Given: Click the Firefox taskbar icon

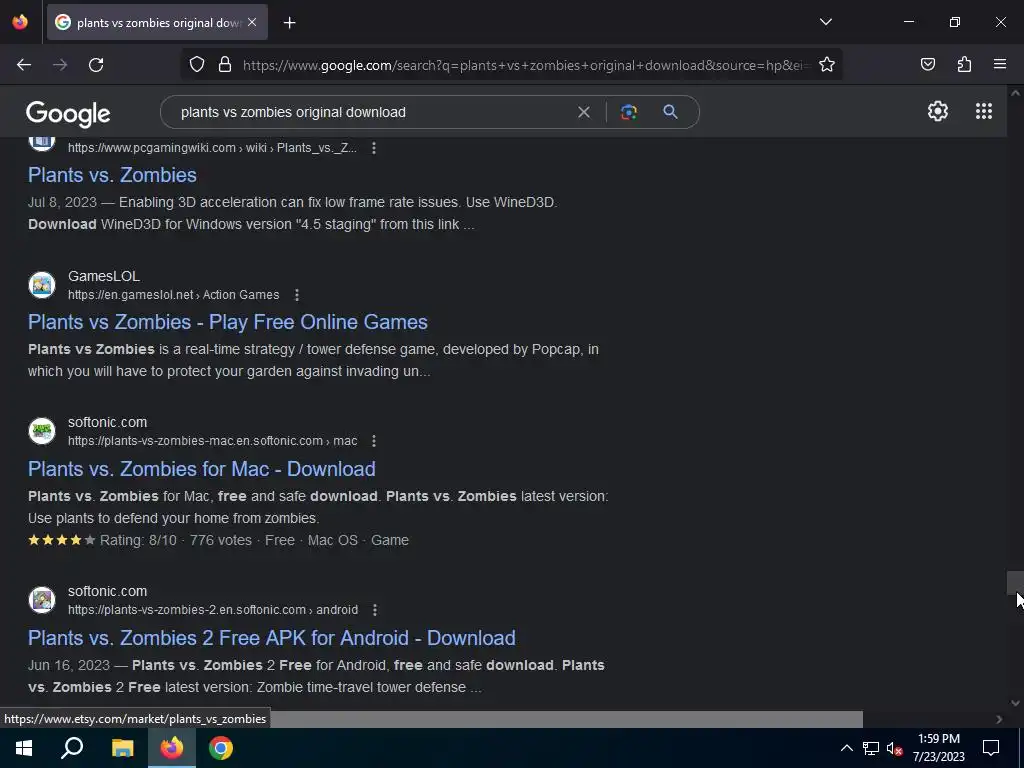Looking at the screenshot, I should (172, 748).
